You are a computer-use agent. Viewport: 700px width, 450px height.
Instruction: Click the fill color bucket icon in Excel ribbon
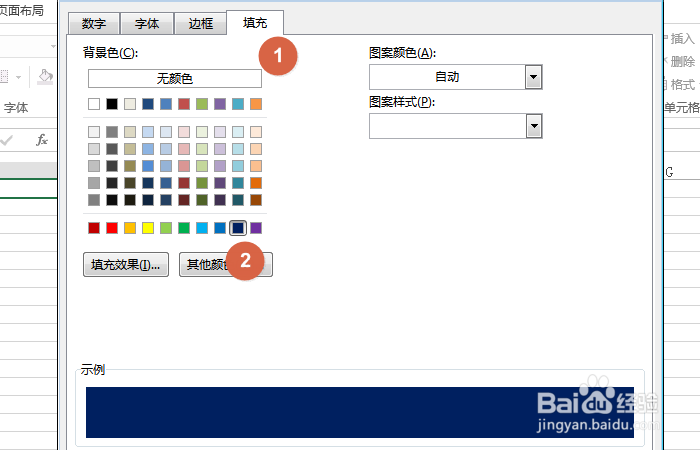pyautogui.click(x=45, y=77)
